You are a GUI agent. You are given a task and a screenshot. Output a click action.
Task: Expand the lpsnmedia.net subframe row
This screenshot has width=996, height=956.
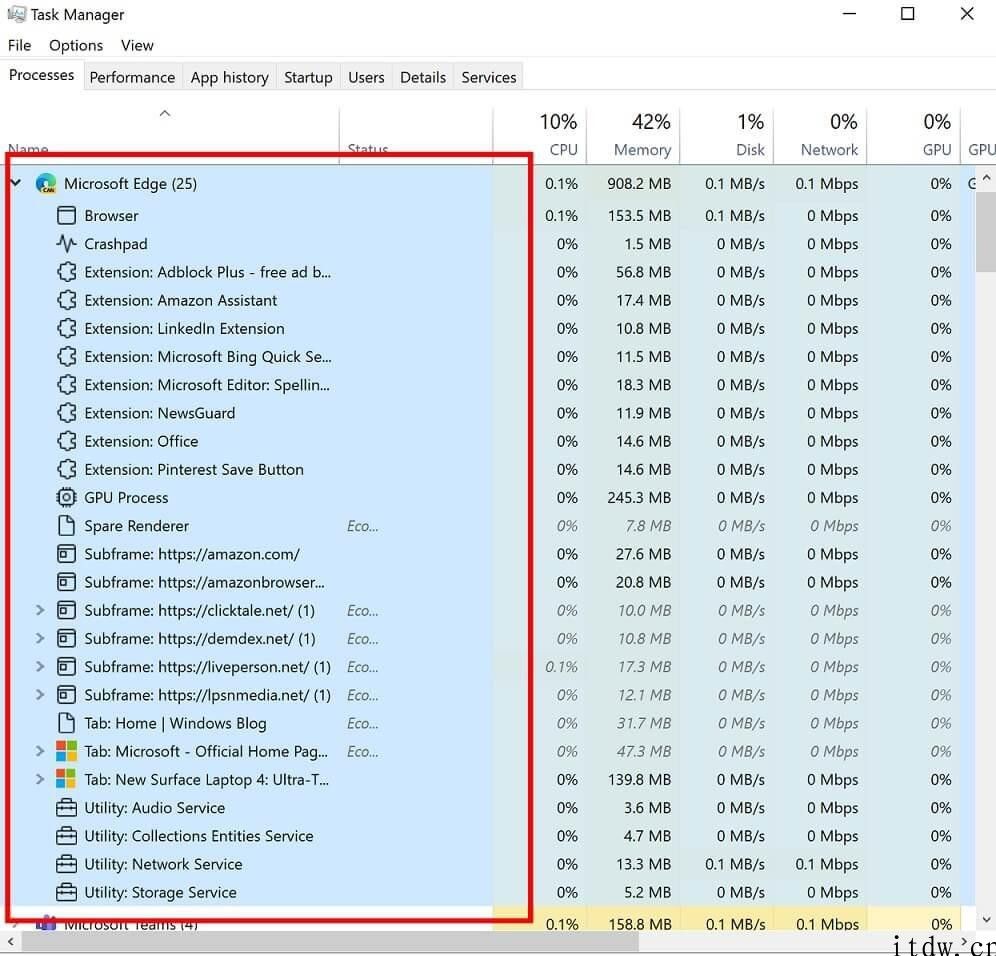(x=40, y=695)
